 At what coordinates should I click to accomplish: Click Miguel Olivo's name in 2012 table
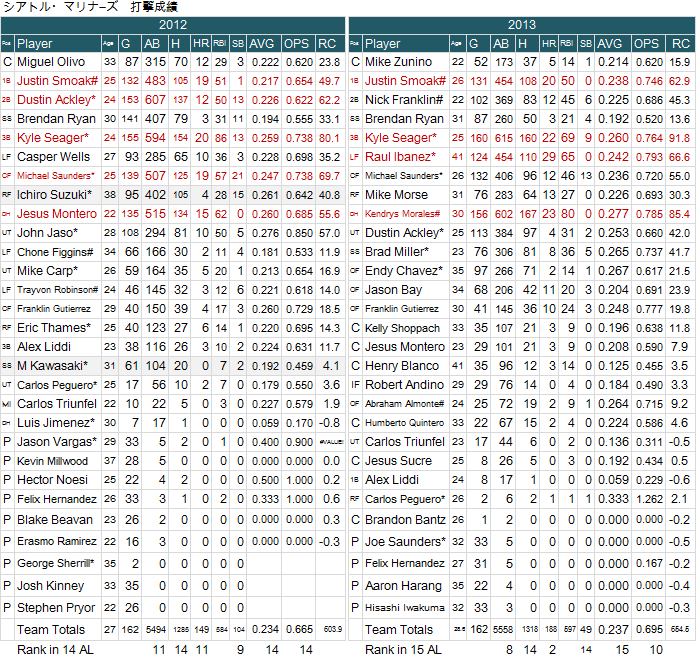(51, 62)
